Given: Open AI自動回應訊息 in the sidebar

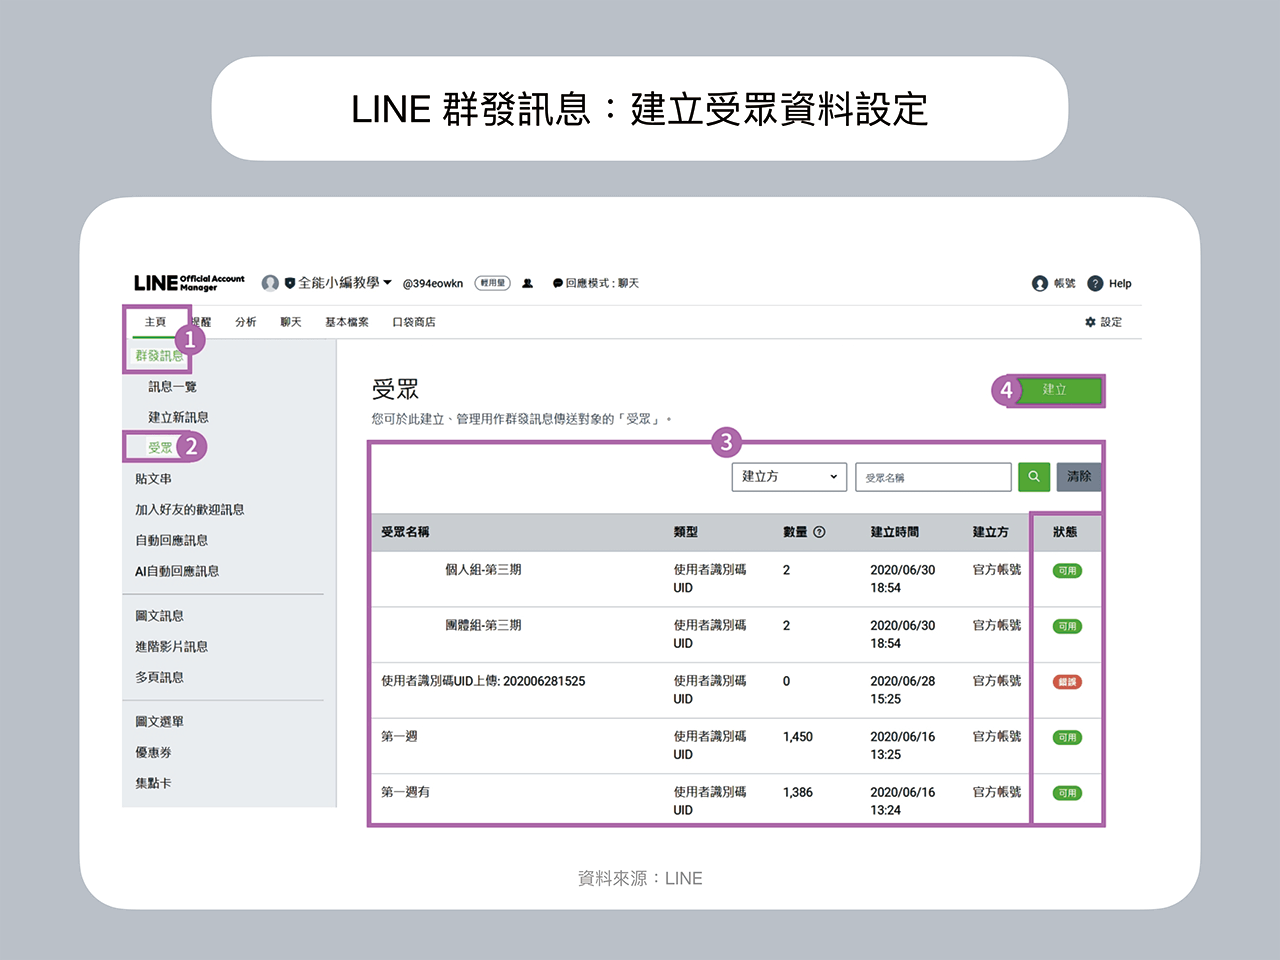Looking at the screenshot, I should [x=177, y=572].
